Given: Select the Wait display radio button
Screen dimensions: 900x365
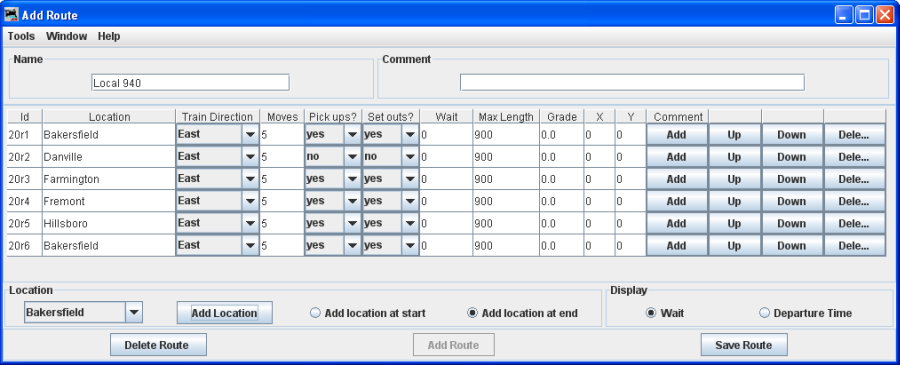Looking at the screenshot, I should point(665,313).
